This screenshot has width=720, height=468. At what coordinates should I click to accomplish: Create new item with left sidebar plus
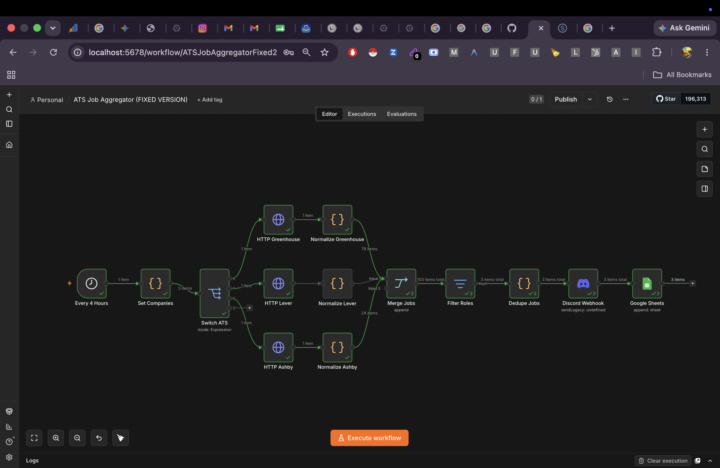(9, 95)
